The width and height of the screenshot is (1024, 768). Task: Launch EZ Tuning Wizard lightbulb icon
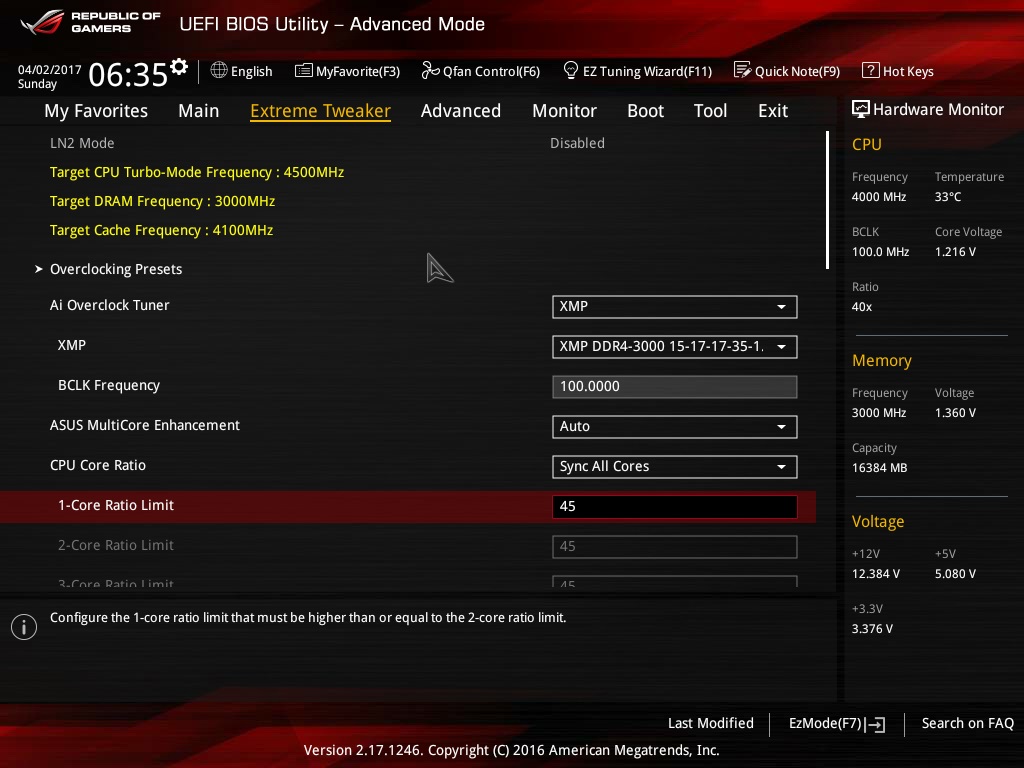pos(570,71)
